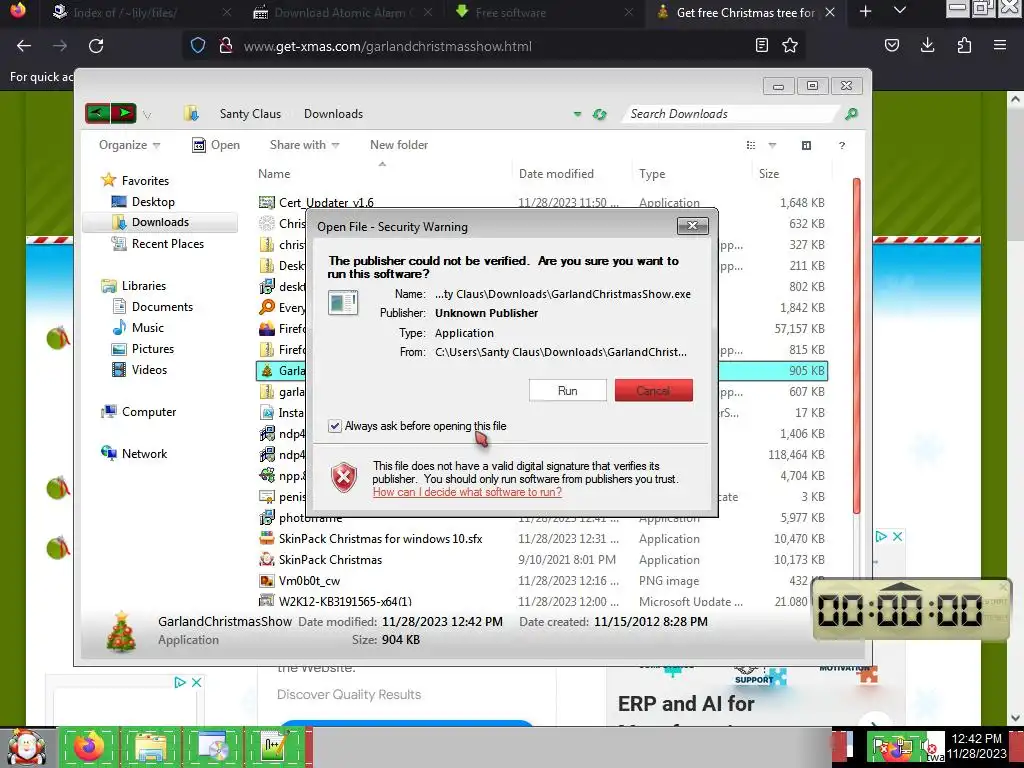The image size is (1024, 768).
Task: Toggle the preview pane icon
Action: 807,145
